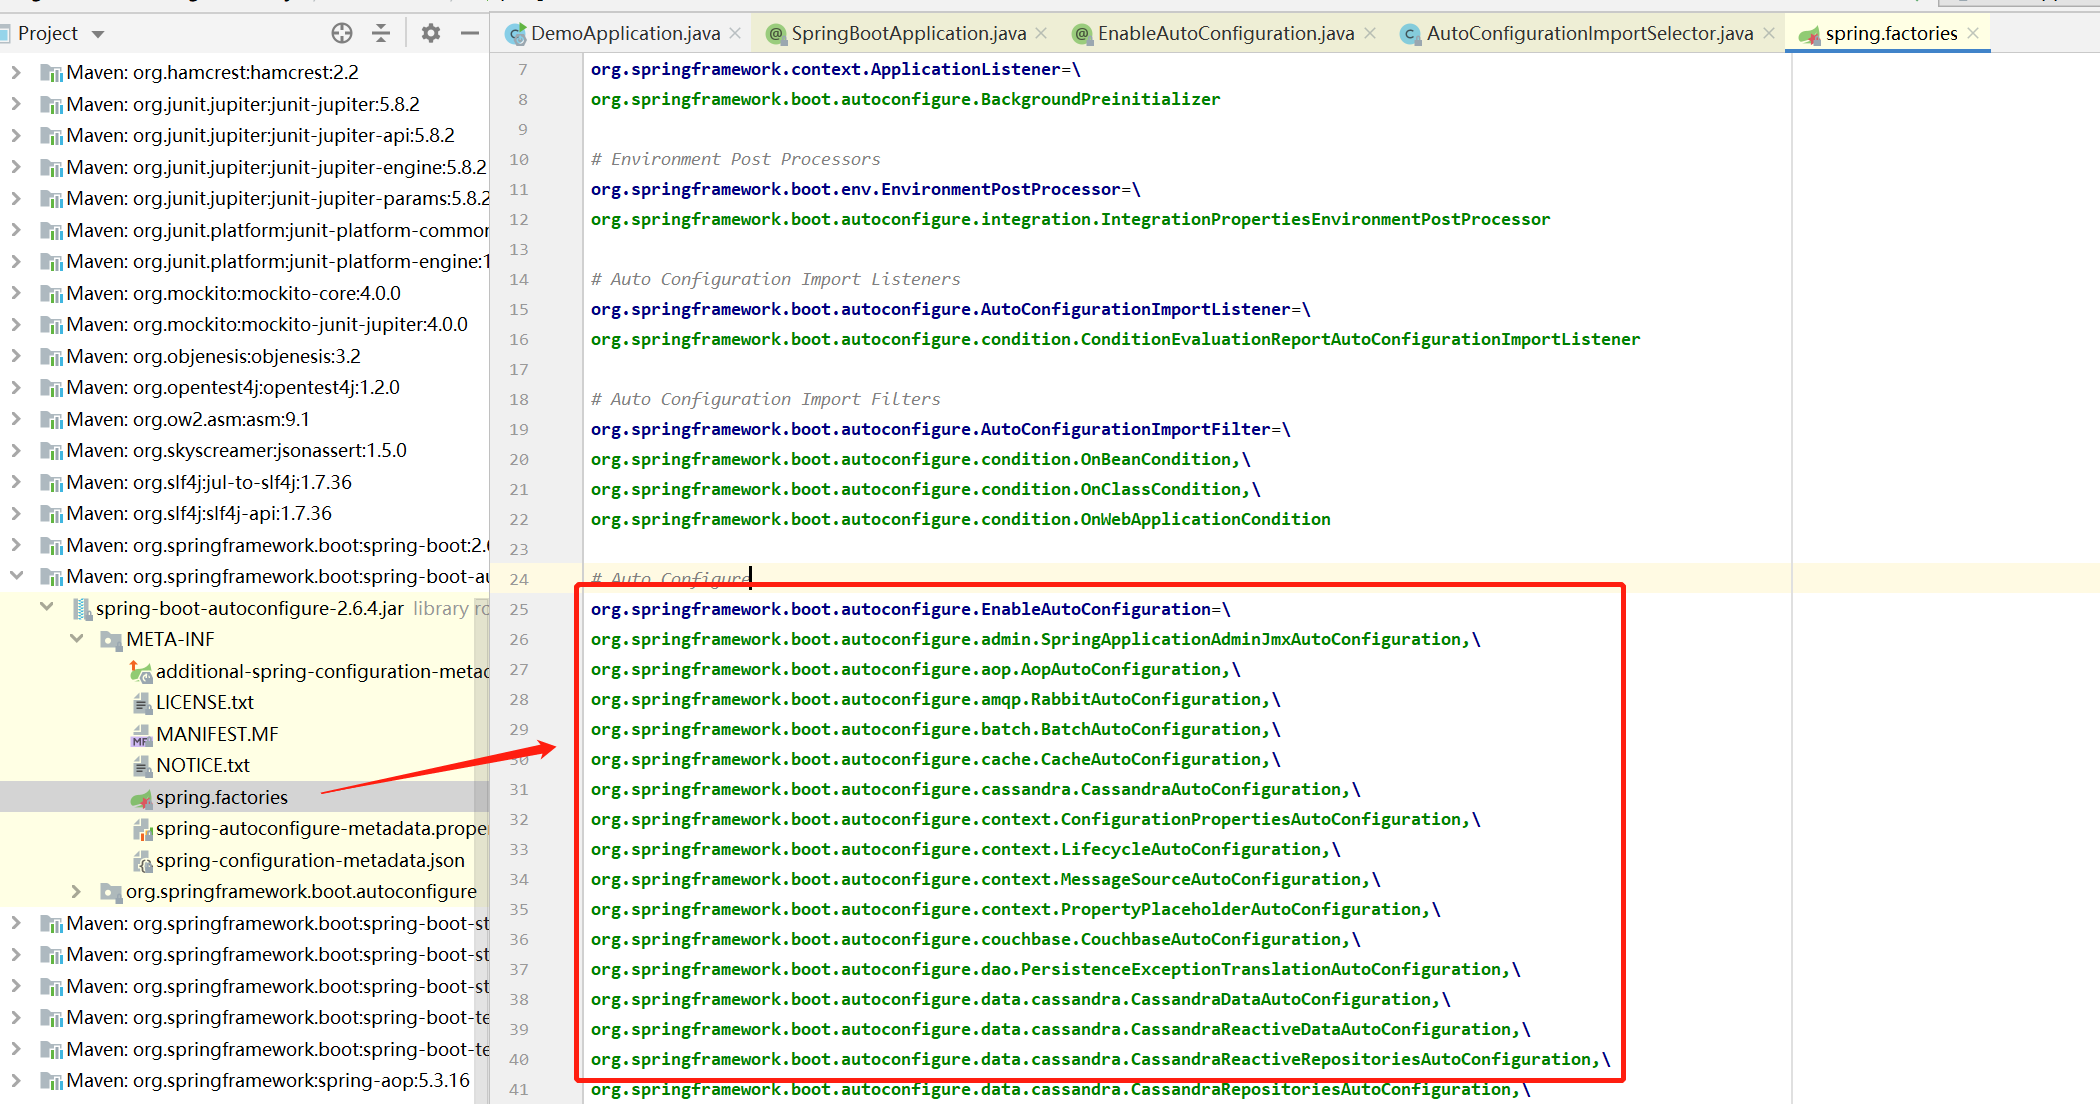The width and height of the screenshot is (2100, 1104).
Task: Click the META-INF folder icon
Action: [111, 640]
